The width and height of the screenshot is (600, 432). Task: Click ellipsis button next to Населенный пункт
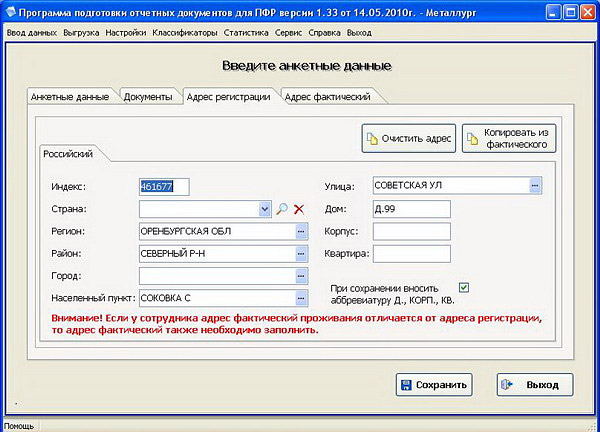click(x=300, y=297)
